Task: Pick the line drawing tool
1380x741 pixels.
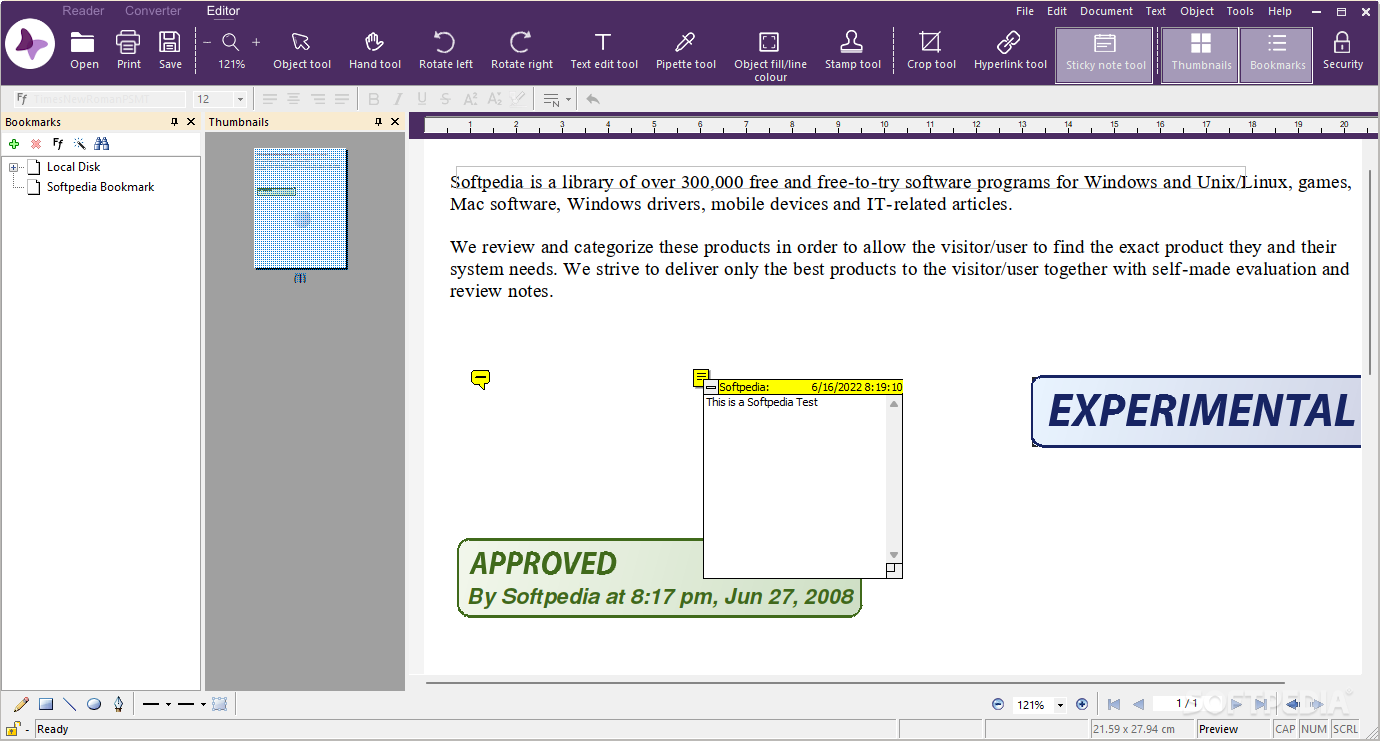Action: point(70,704)
